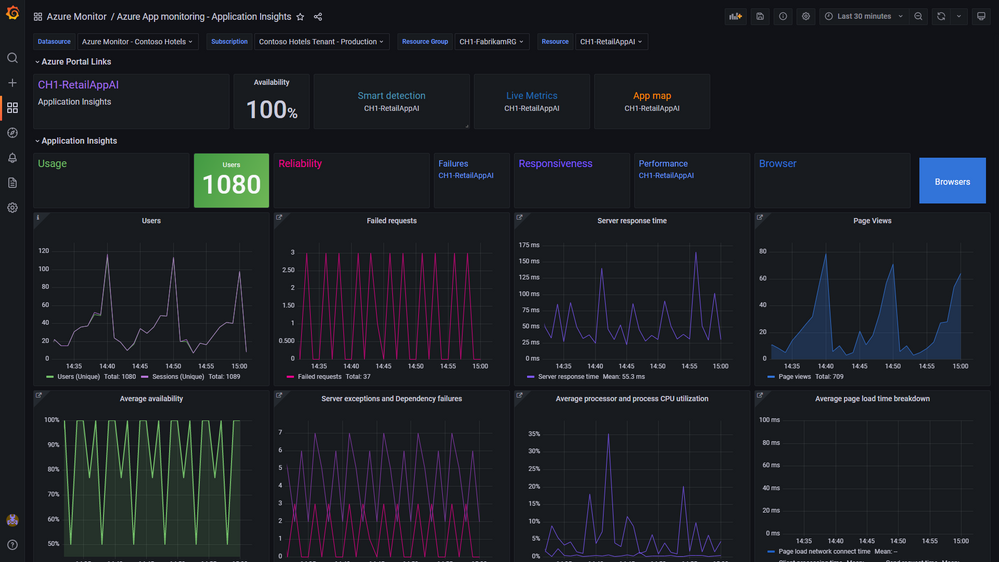999x562 pixels.
Task: Refresh the dashboard
Action: pos(941,17)
